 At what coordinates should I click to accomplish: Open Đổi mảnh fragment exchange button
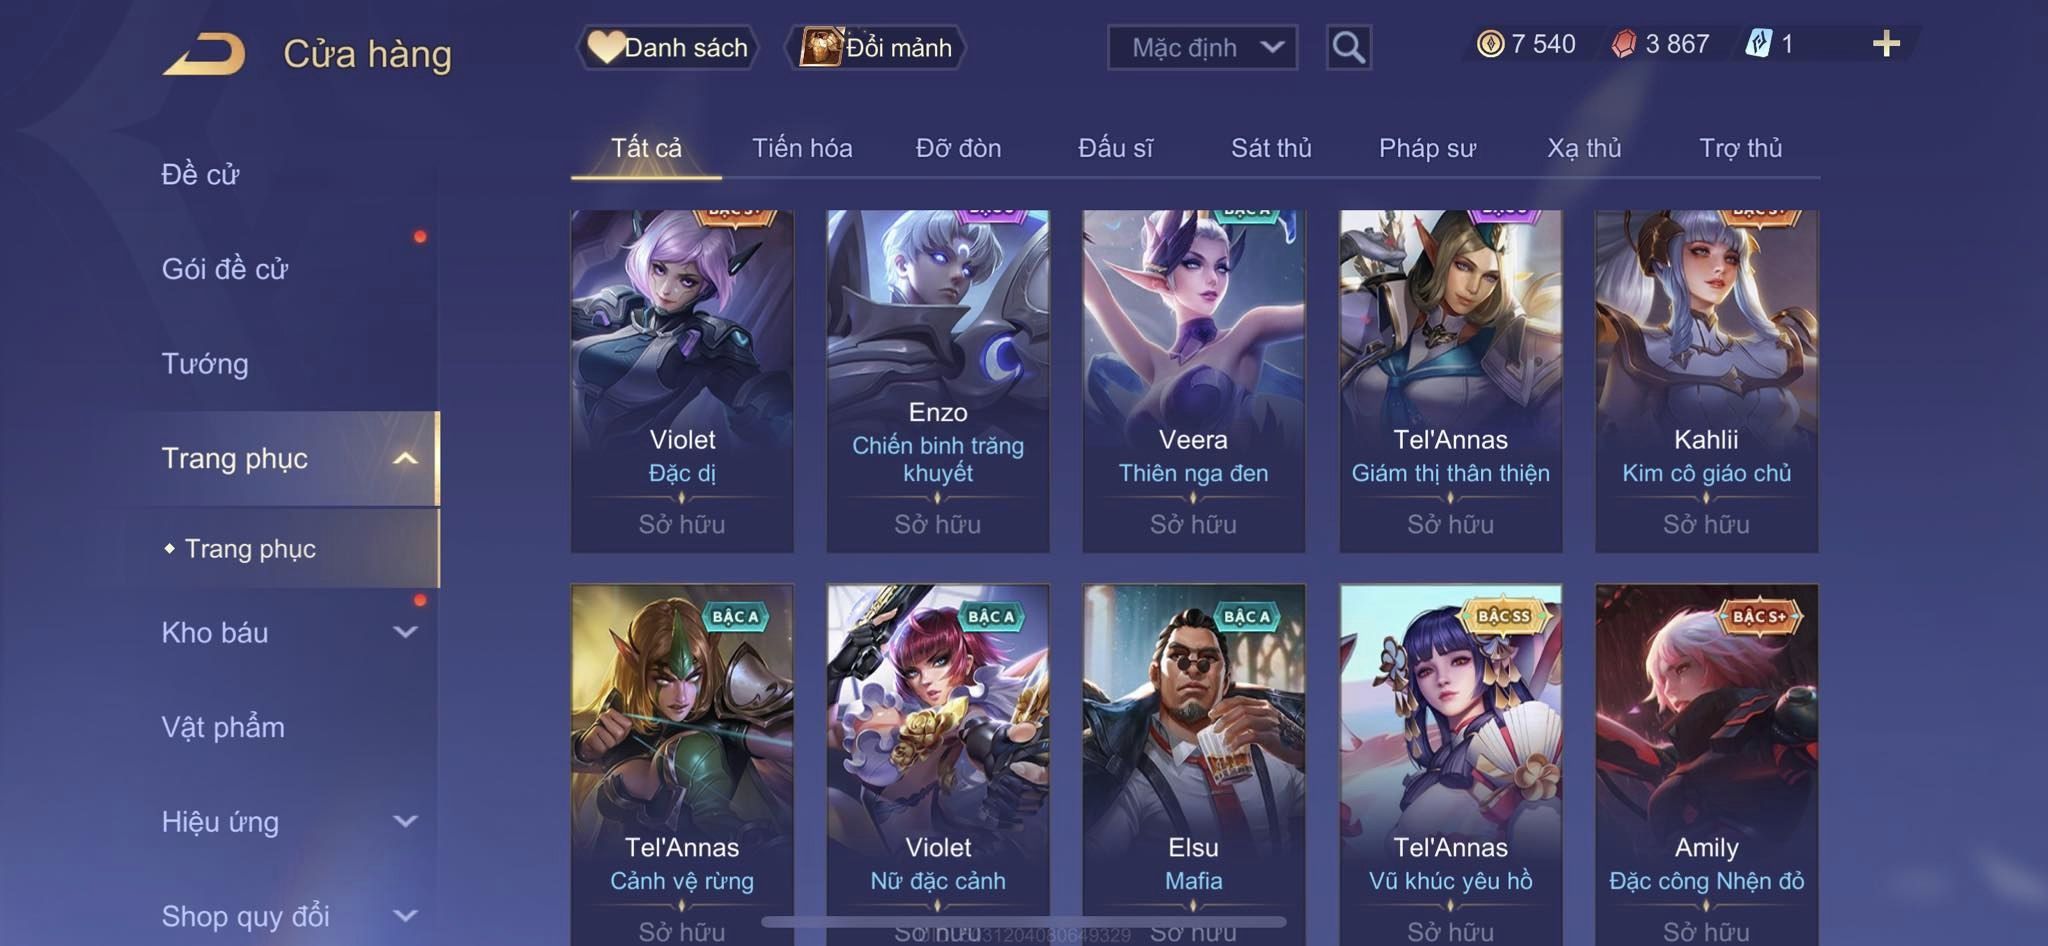[876, 47]
